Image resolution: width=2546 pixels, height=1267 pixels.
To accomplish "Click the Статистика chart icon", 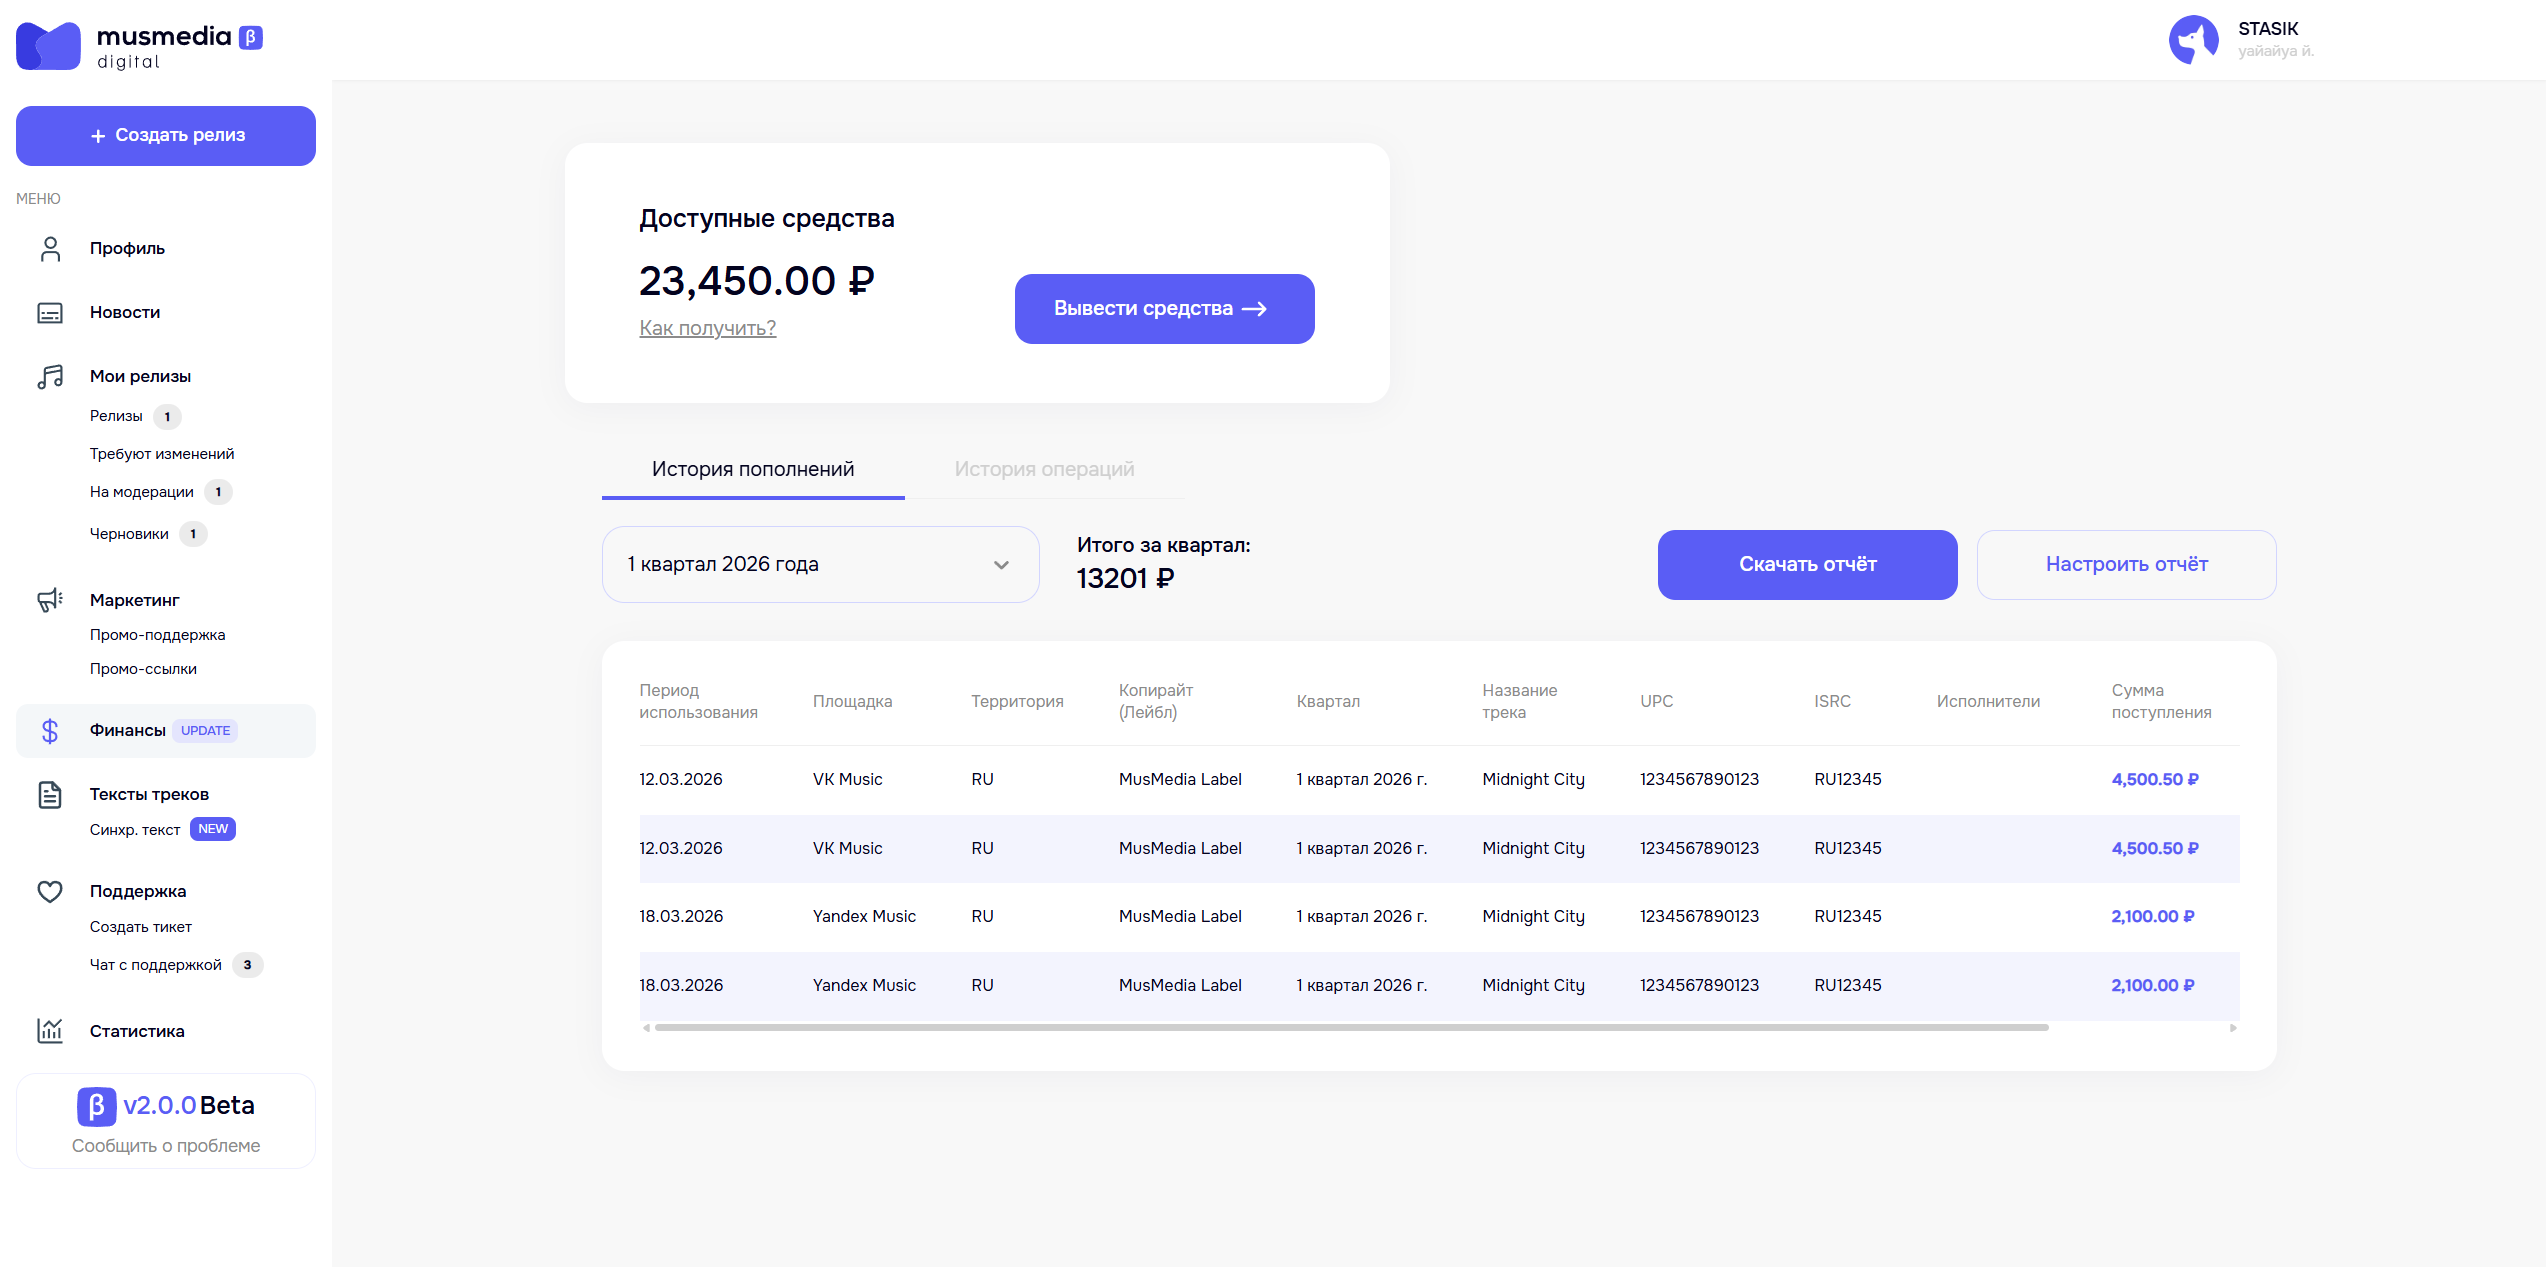I will [x=50, y=1031].
